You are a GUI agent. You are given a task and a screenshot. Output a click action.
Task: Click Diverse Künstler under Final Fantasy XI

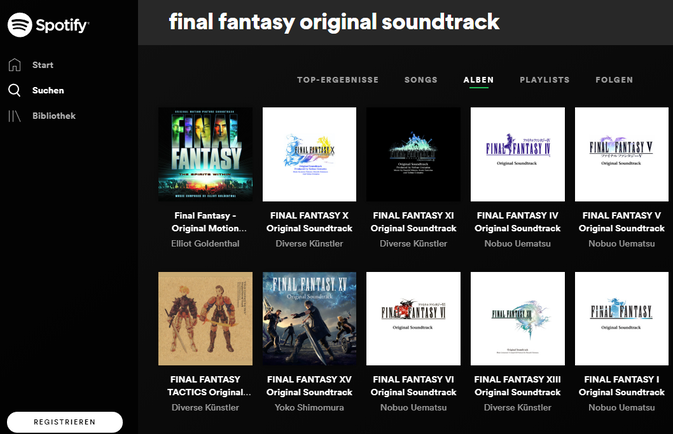pos(413,244)
